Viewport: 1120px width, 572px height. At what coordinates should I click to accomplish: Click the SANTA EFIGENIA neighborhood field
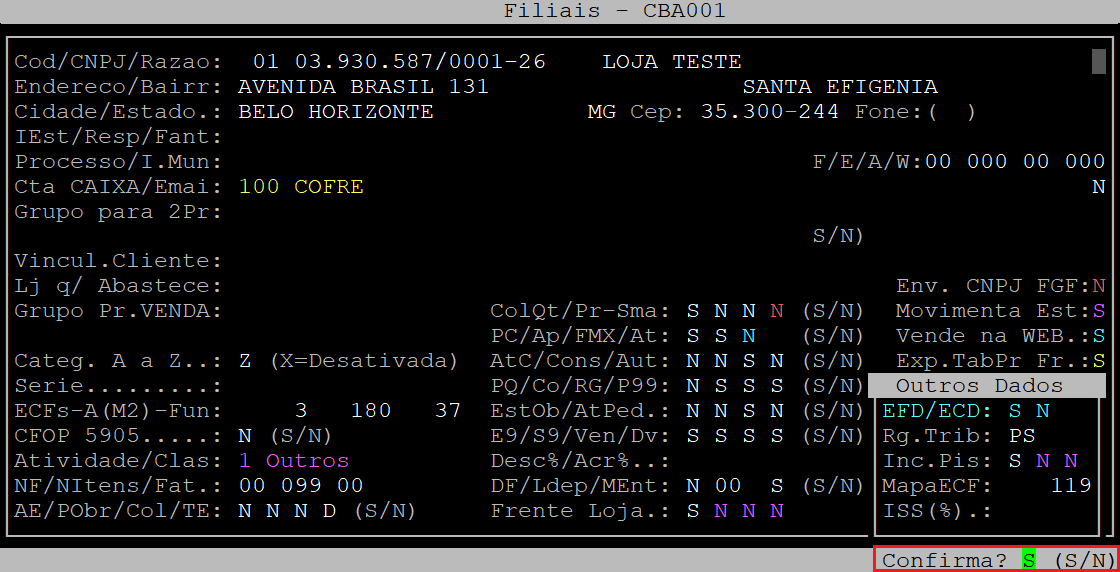[x=839, y=87]
